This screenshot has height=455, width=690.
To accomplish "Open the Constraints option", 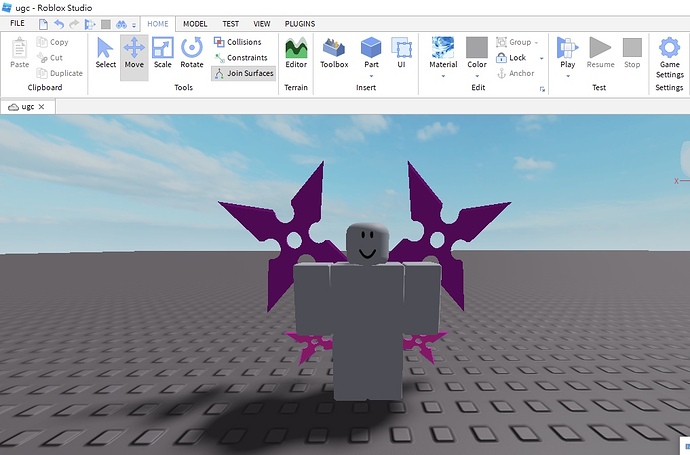I will pyautogui.click(x=241, y=58).
